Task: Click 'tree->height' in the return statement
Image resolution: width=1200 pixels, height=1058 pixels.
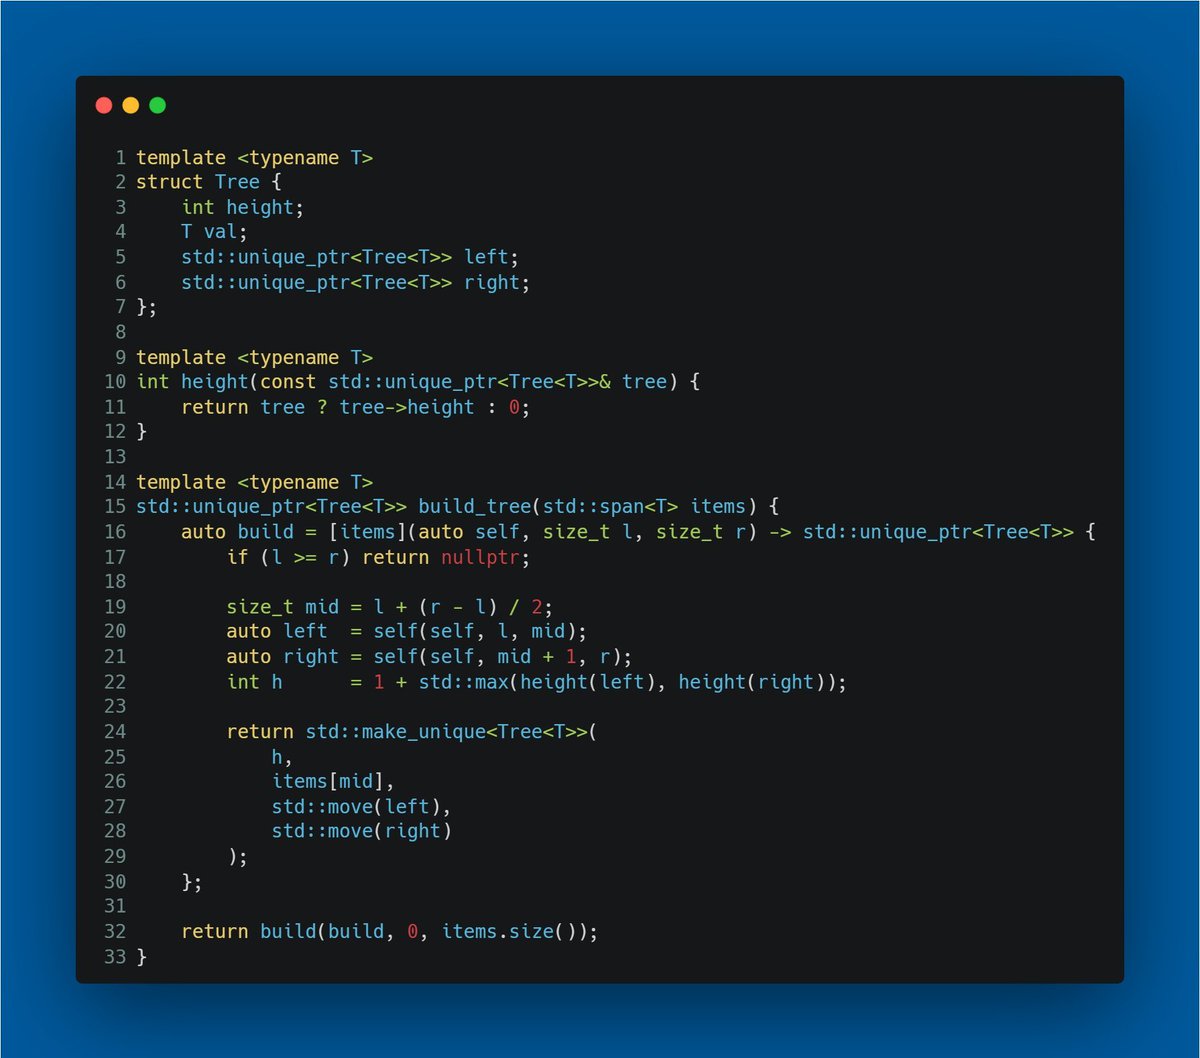Action: click(407, 407)
